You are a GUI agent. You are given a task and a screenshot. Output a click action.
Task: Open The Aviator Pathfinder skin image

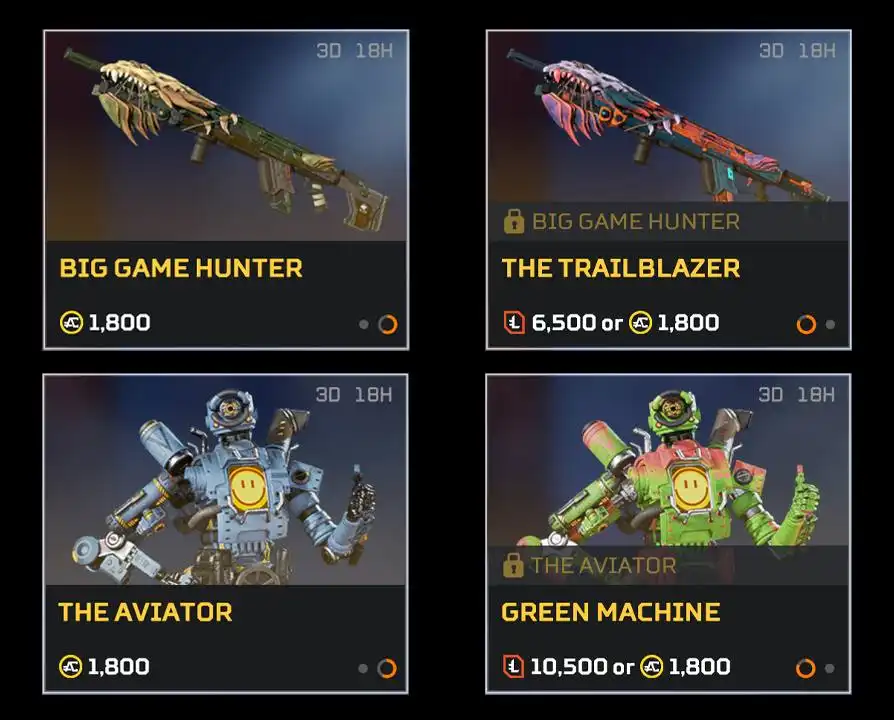[x=226, y=481]
